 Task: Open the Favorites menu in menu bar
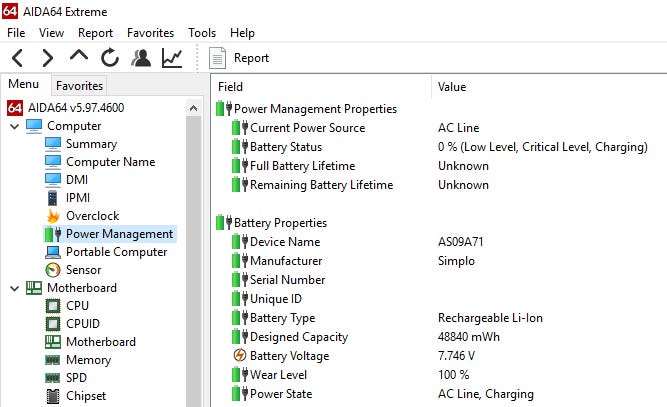pos(151,33)
